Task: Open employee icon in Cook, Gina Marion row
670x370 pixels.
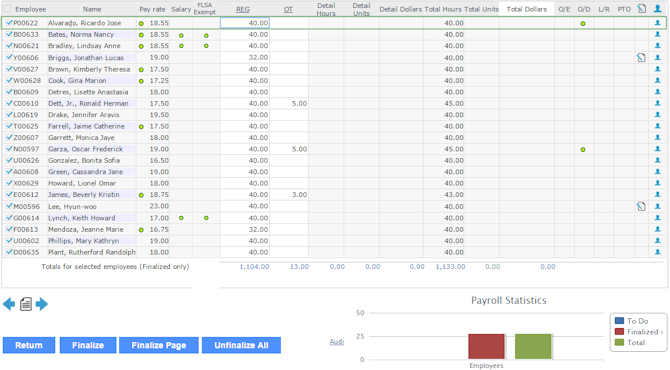Action: pos(658,80)
